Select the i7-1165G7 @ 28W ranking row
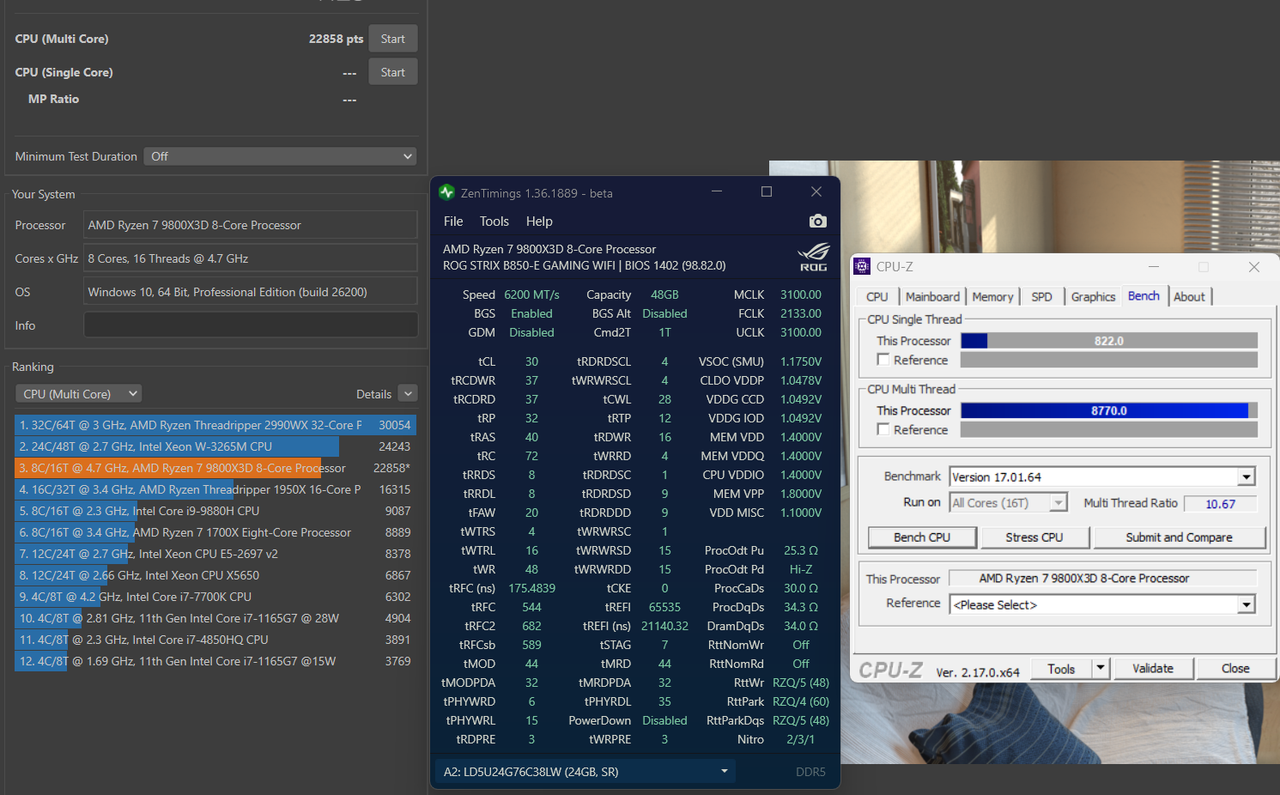Viewport: 1280px width, 795px height. [x=215, y=618]
